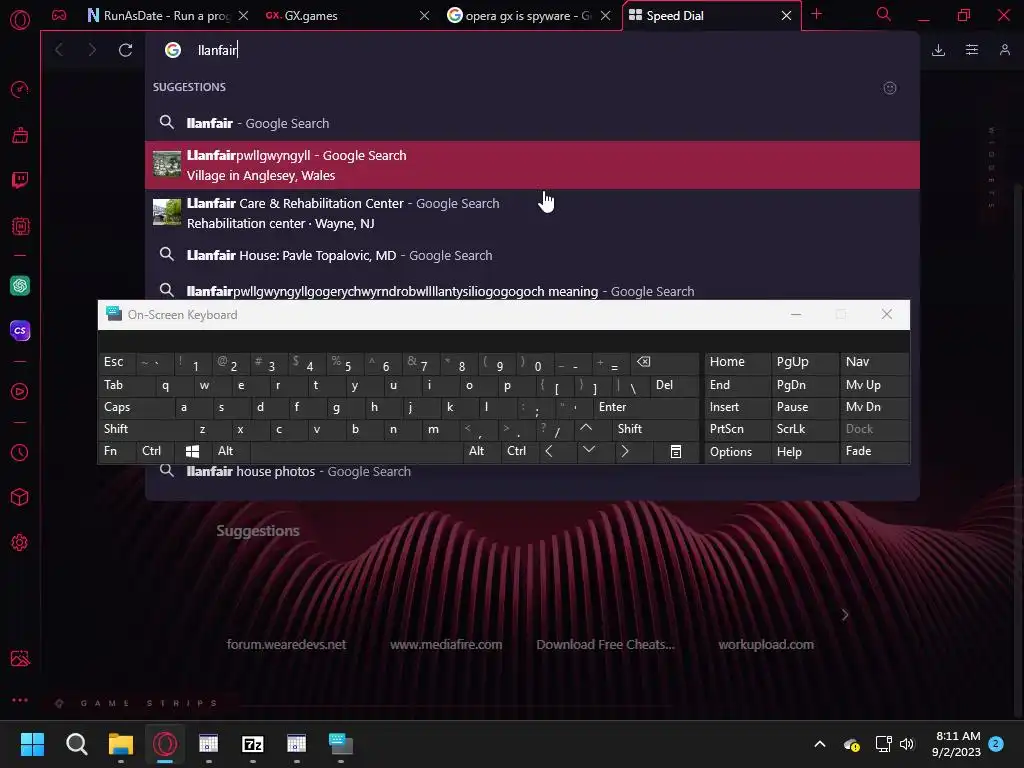Image resolution: width=1024 pixels, height=768 pixels.
Task: Select the 'llanfair - Google Search' suggestion
Action: (532, 123)
